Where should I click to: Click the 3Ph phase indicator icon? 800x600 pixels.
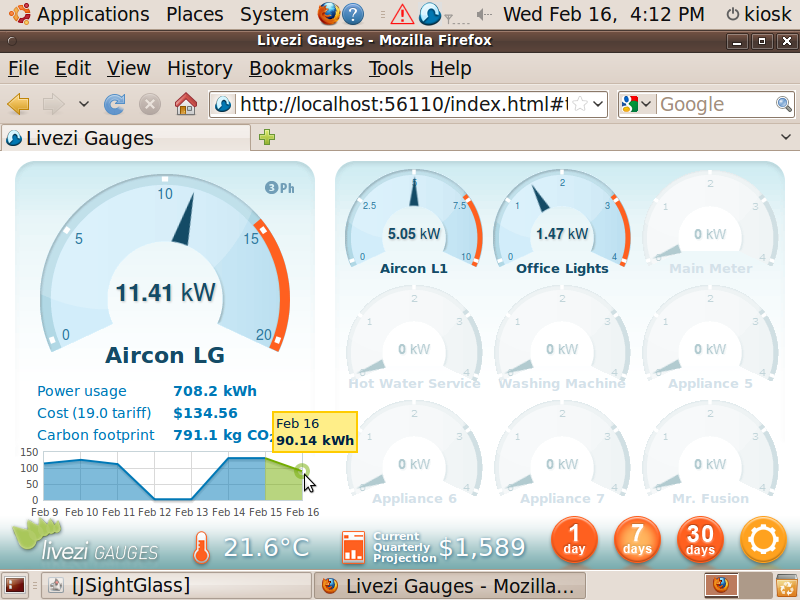click(280, 188)
